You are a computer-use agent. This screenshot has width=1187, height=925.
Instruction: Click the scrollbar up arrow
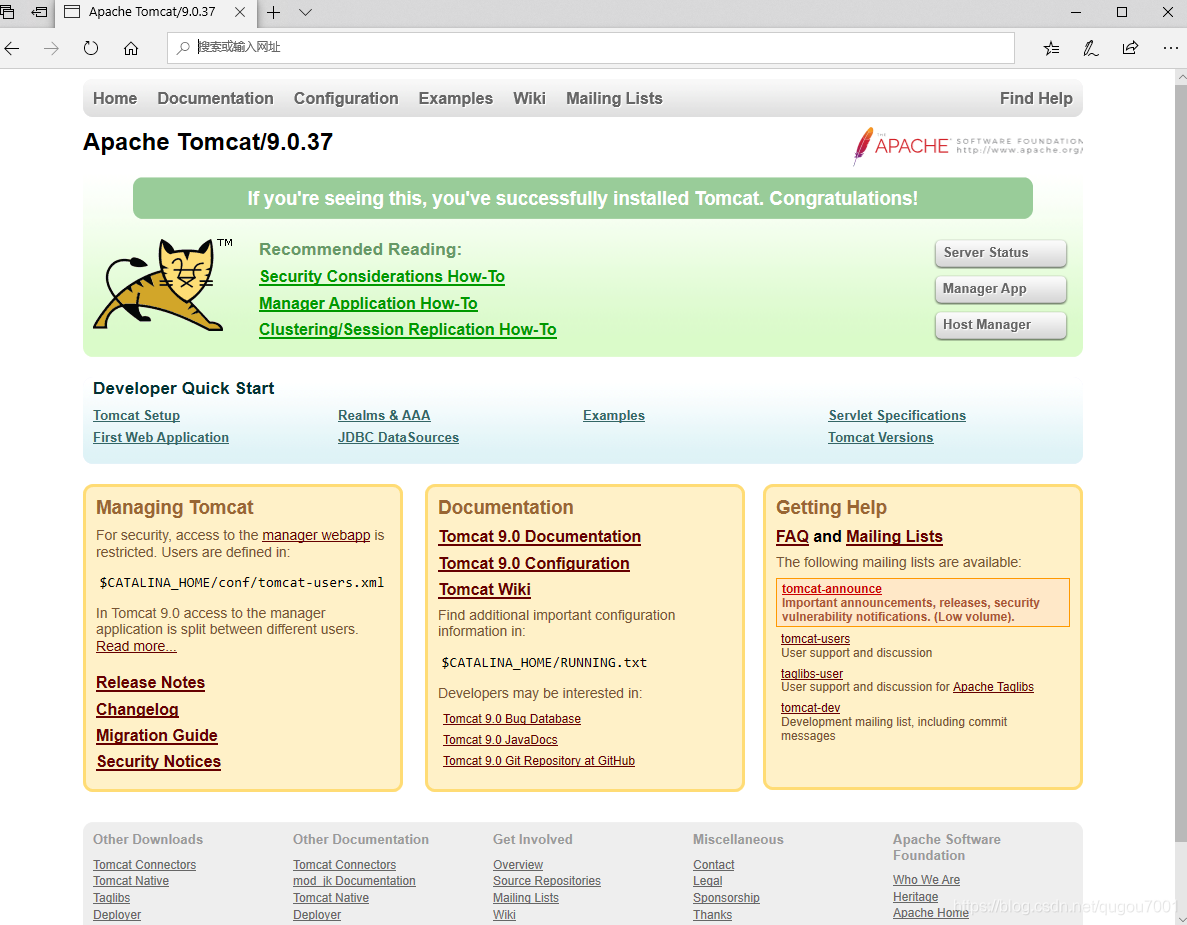[x=1181, y=76]
